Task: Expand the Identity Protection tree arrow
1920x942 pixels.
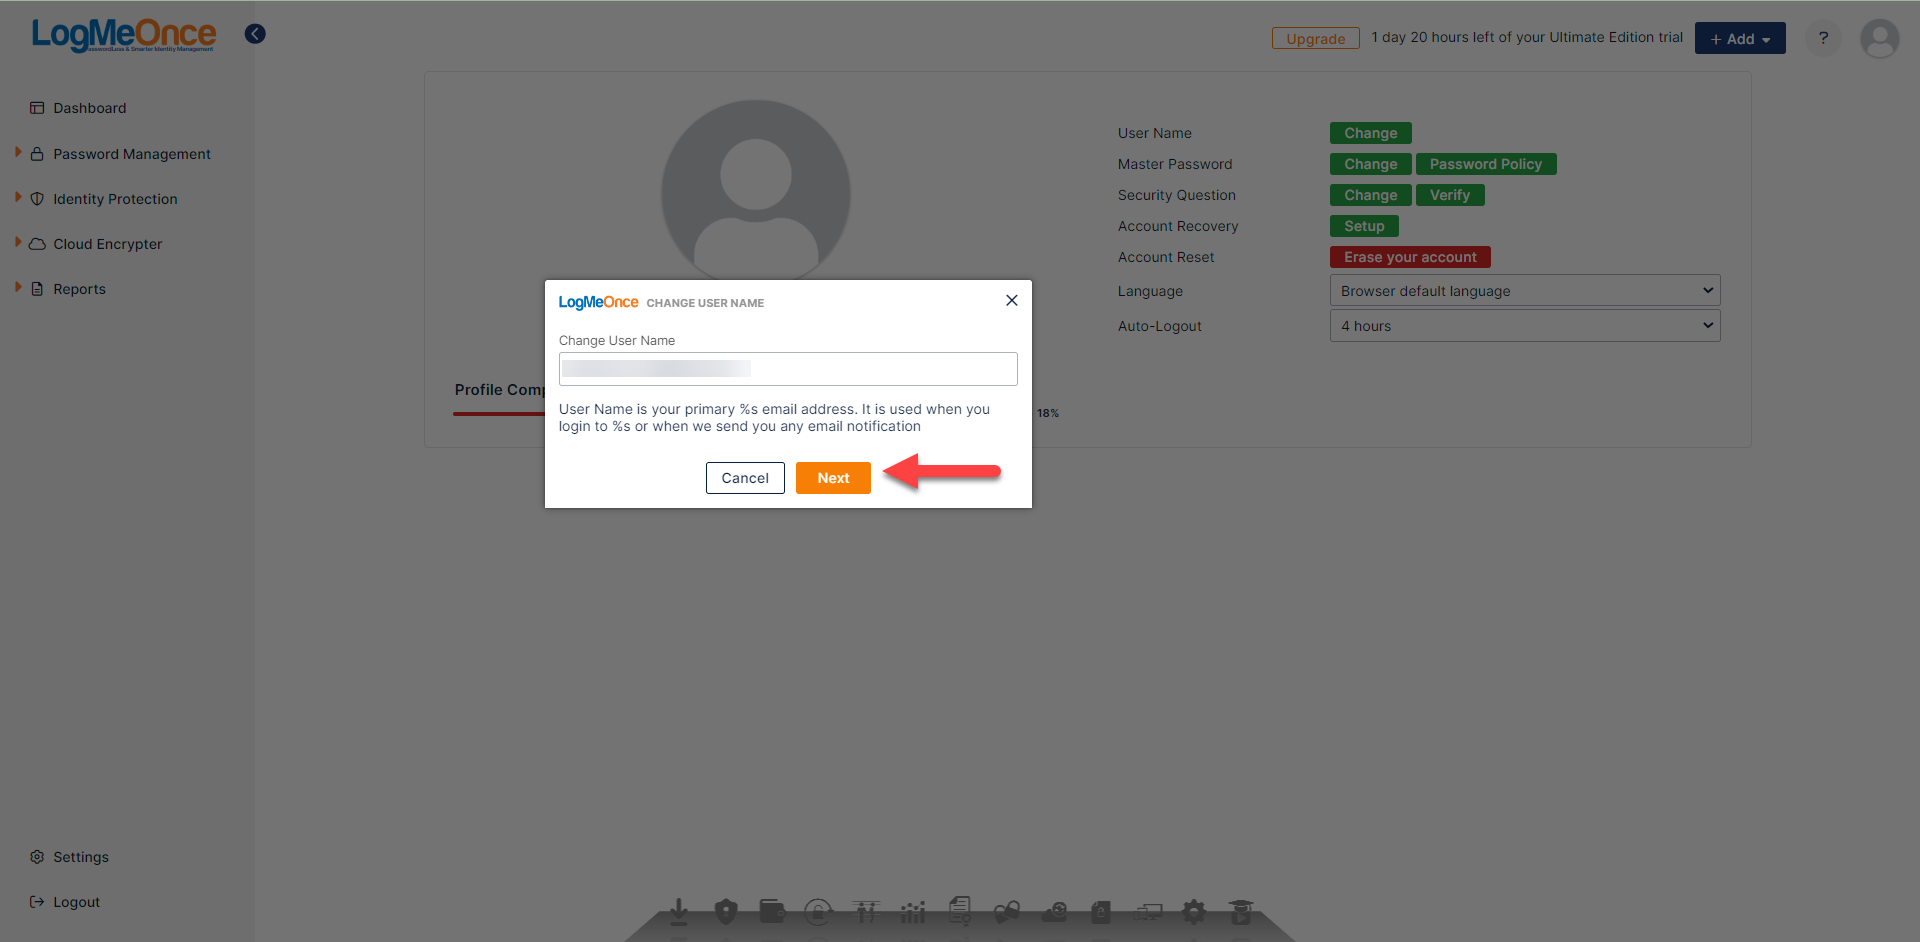Action: (18, 197)
